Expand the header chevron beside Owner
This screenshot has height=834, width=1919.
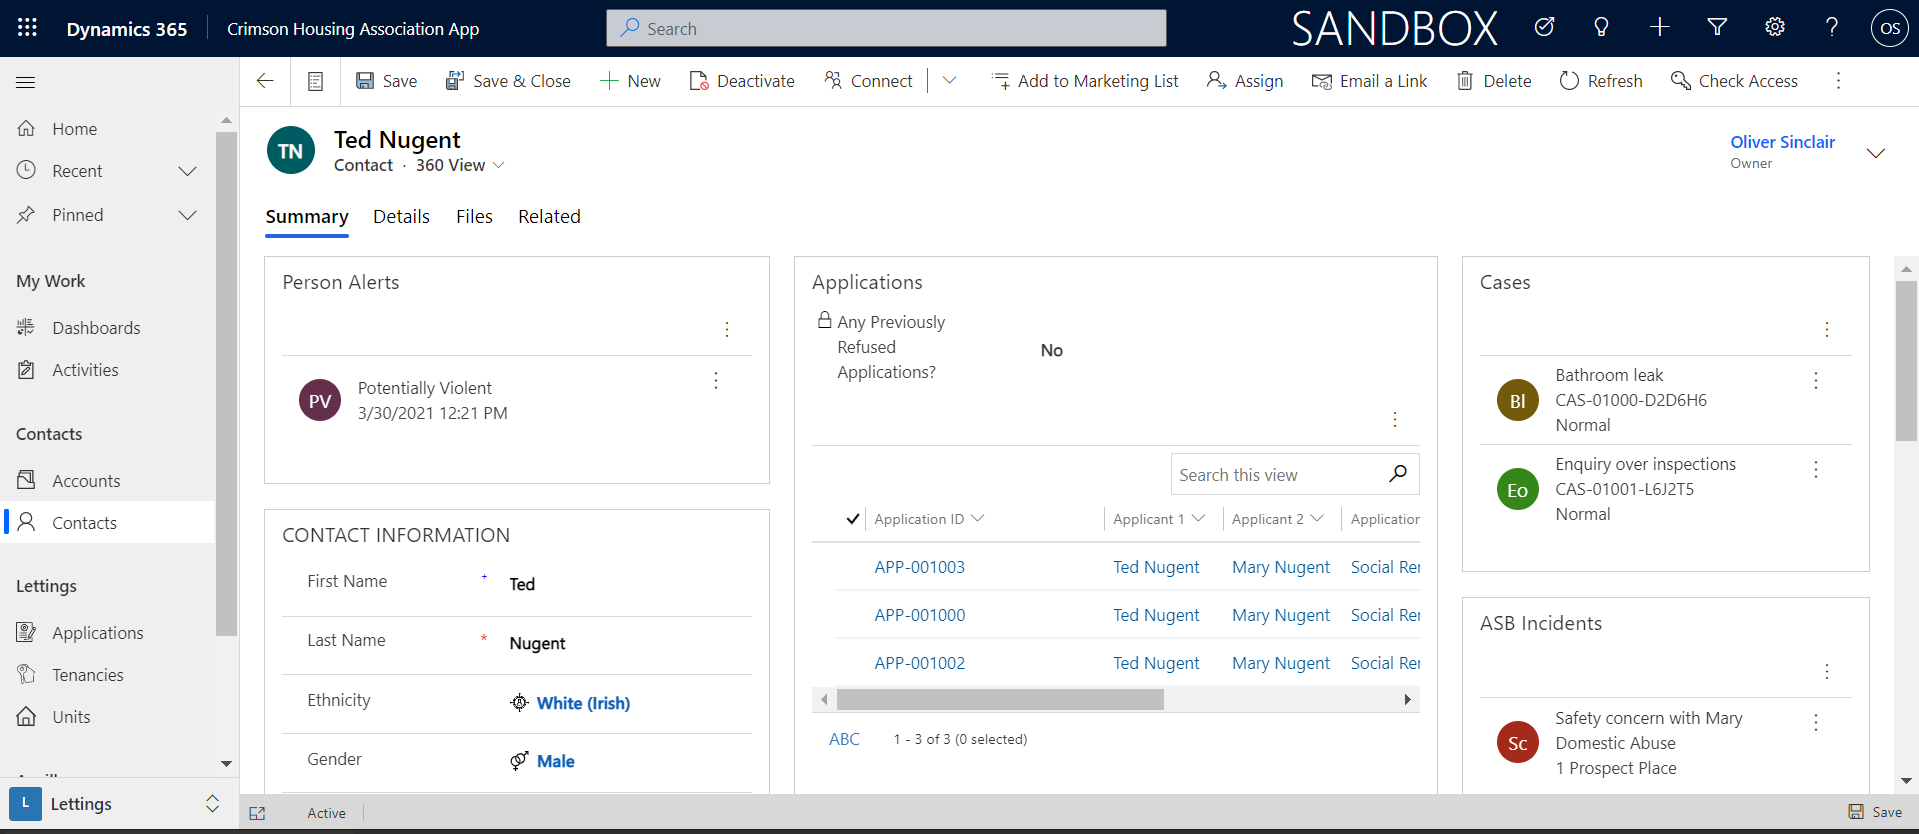point(1876,153)
